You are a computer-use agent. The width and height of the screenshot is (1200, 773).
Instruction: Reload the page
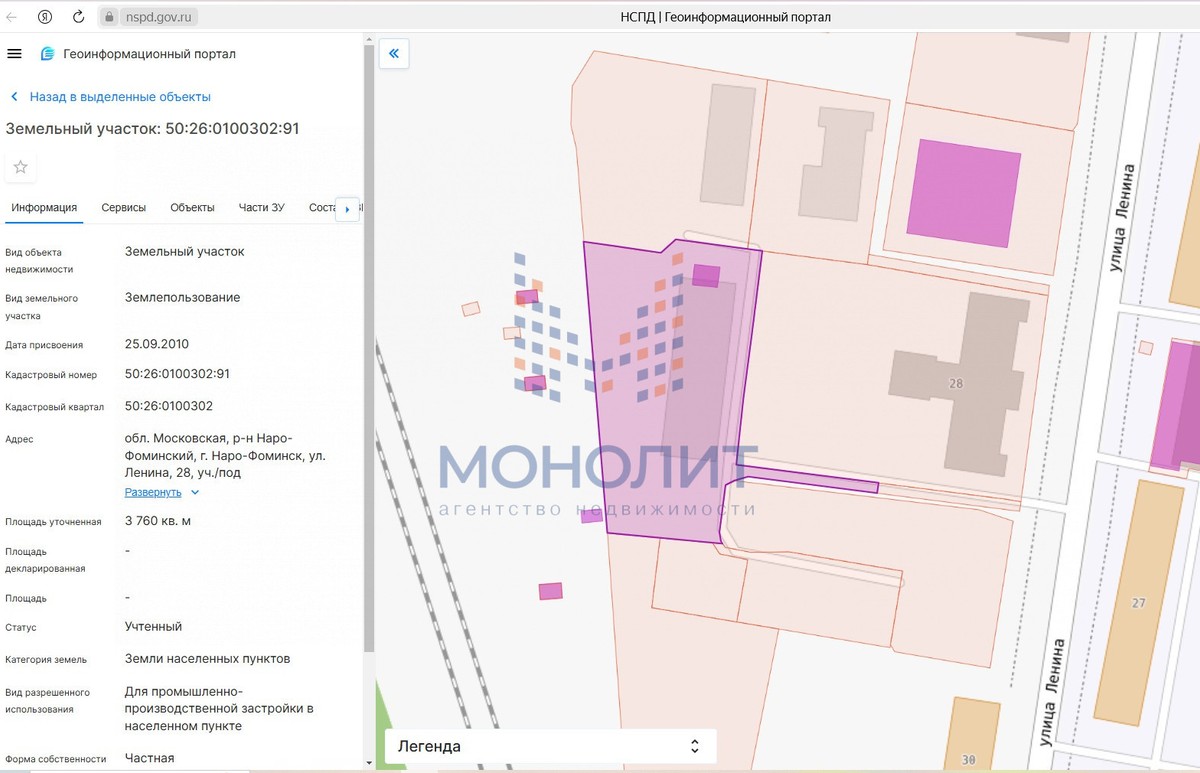78,17
